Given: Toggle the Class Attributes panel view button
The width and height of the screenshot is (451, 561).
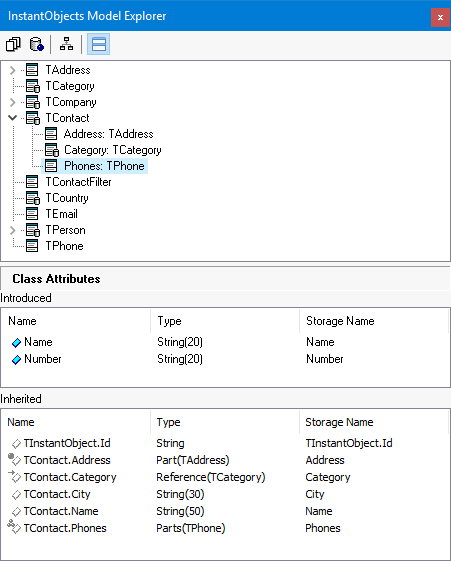Looking at the screenshot, I should point(98,44).
